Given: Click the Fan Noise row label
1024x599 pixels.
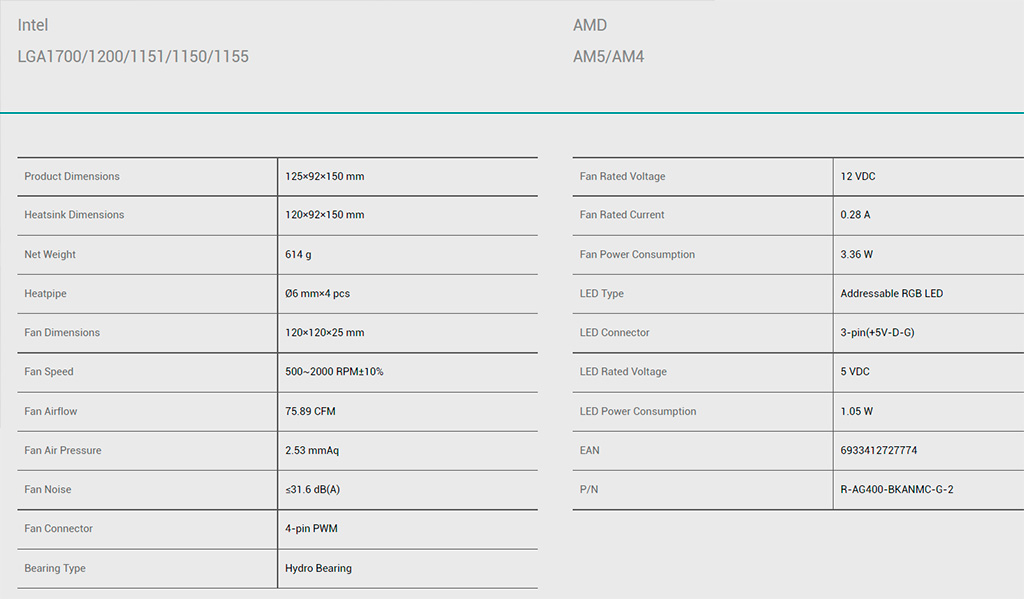Looking at the screenshot, I should pyautogui.click(x=48, y=490).
